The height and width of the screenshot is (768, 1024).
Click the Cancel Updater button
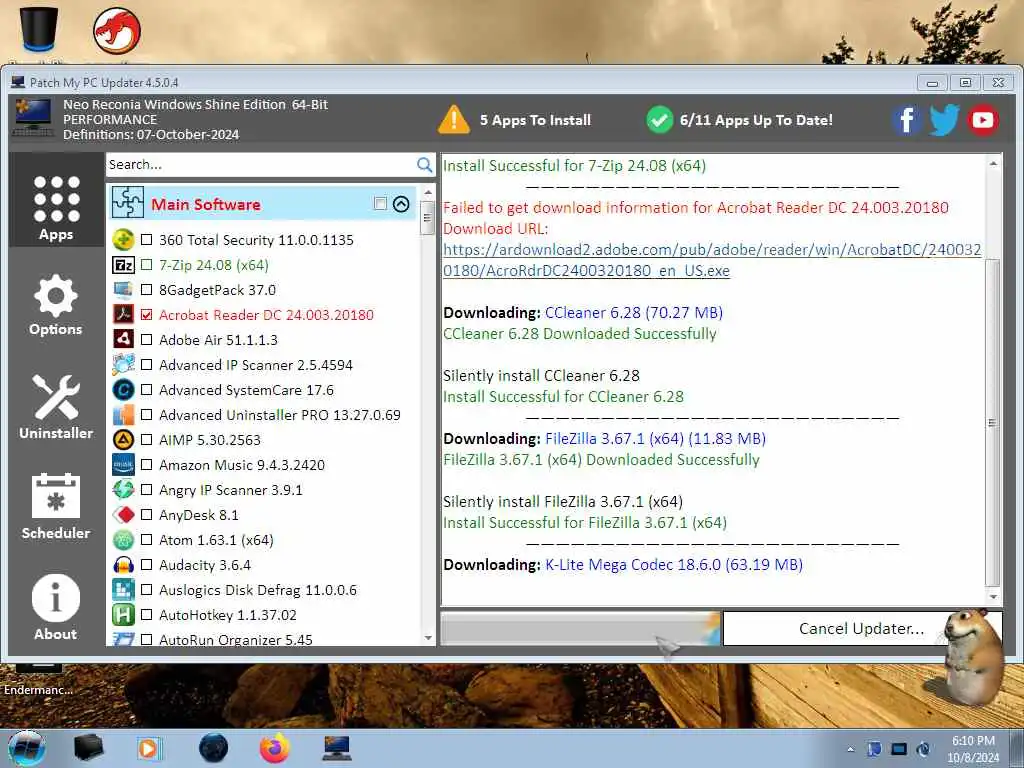coord(861,628)
